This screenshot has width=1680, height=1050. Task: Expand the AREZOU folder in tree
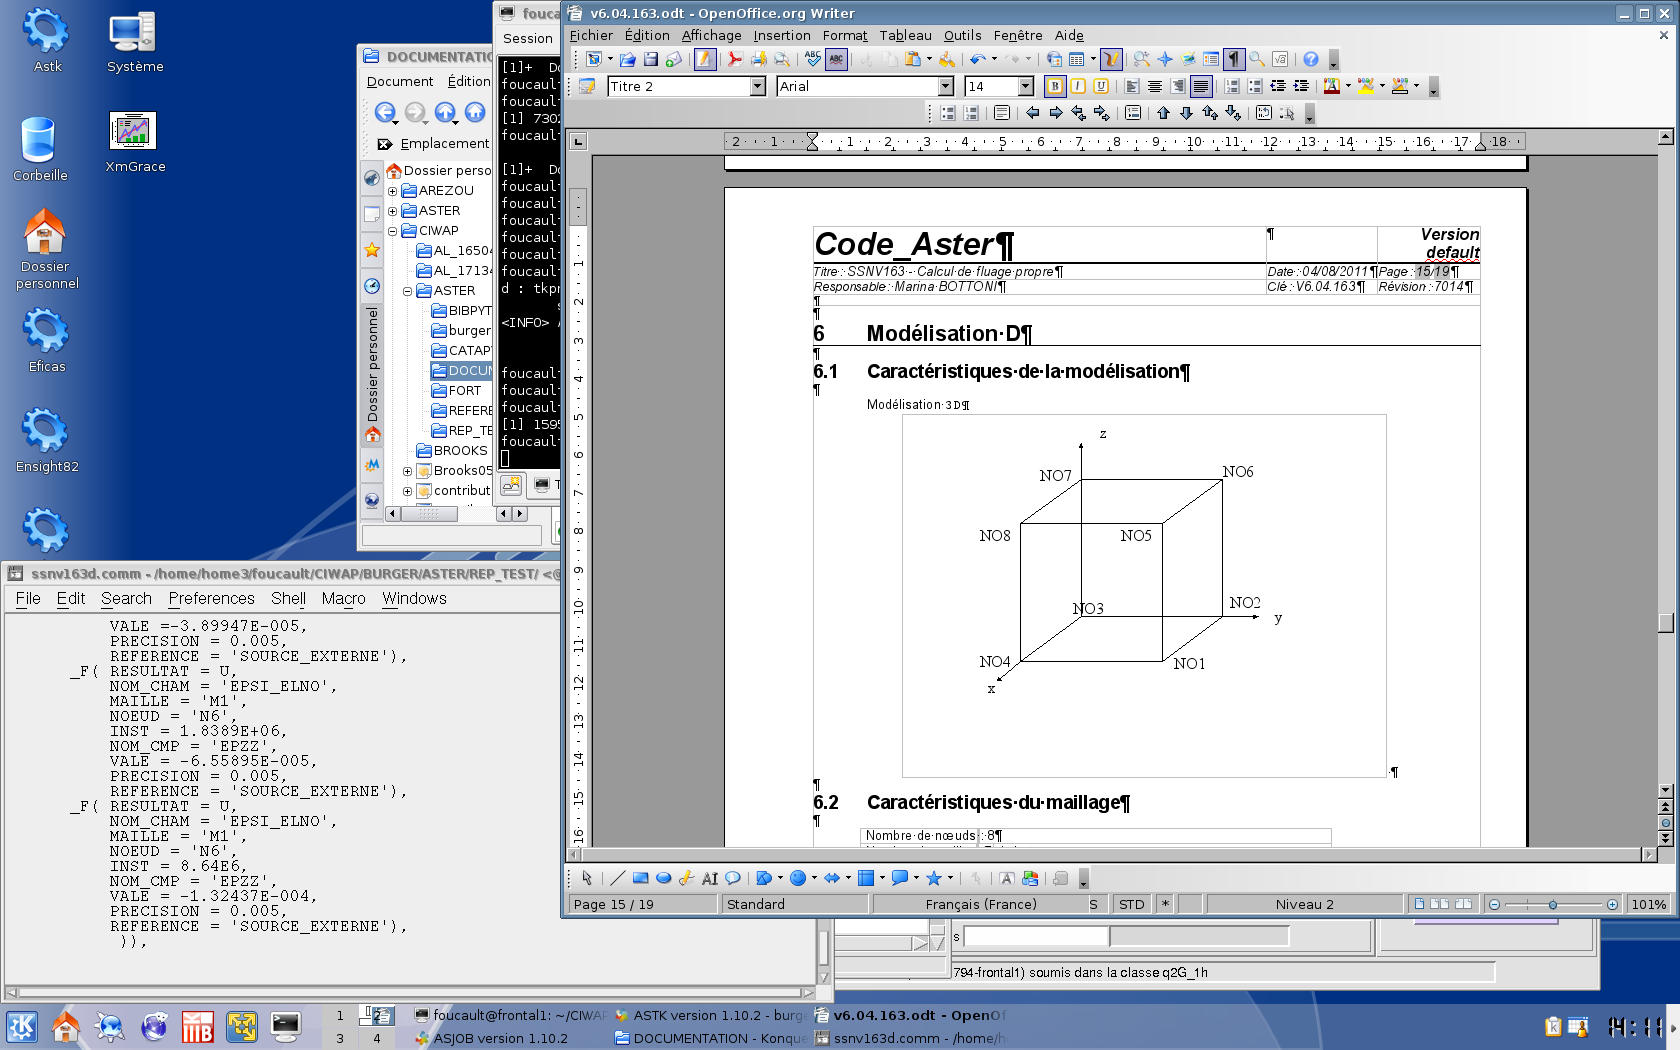click(393, 191)
